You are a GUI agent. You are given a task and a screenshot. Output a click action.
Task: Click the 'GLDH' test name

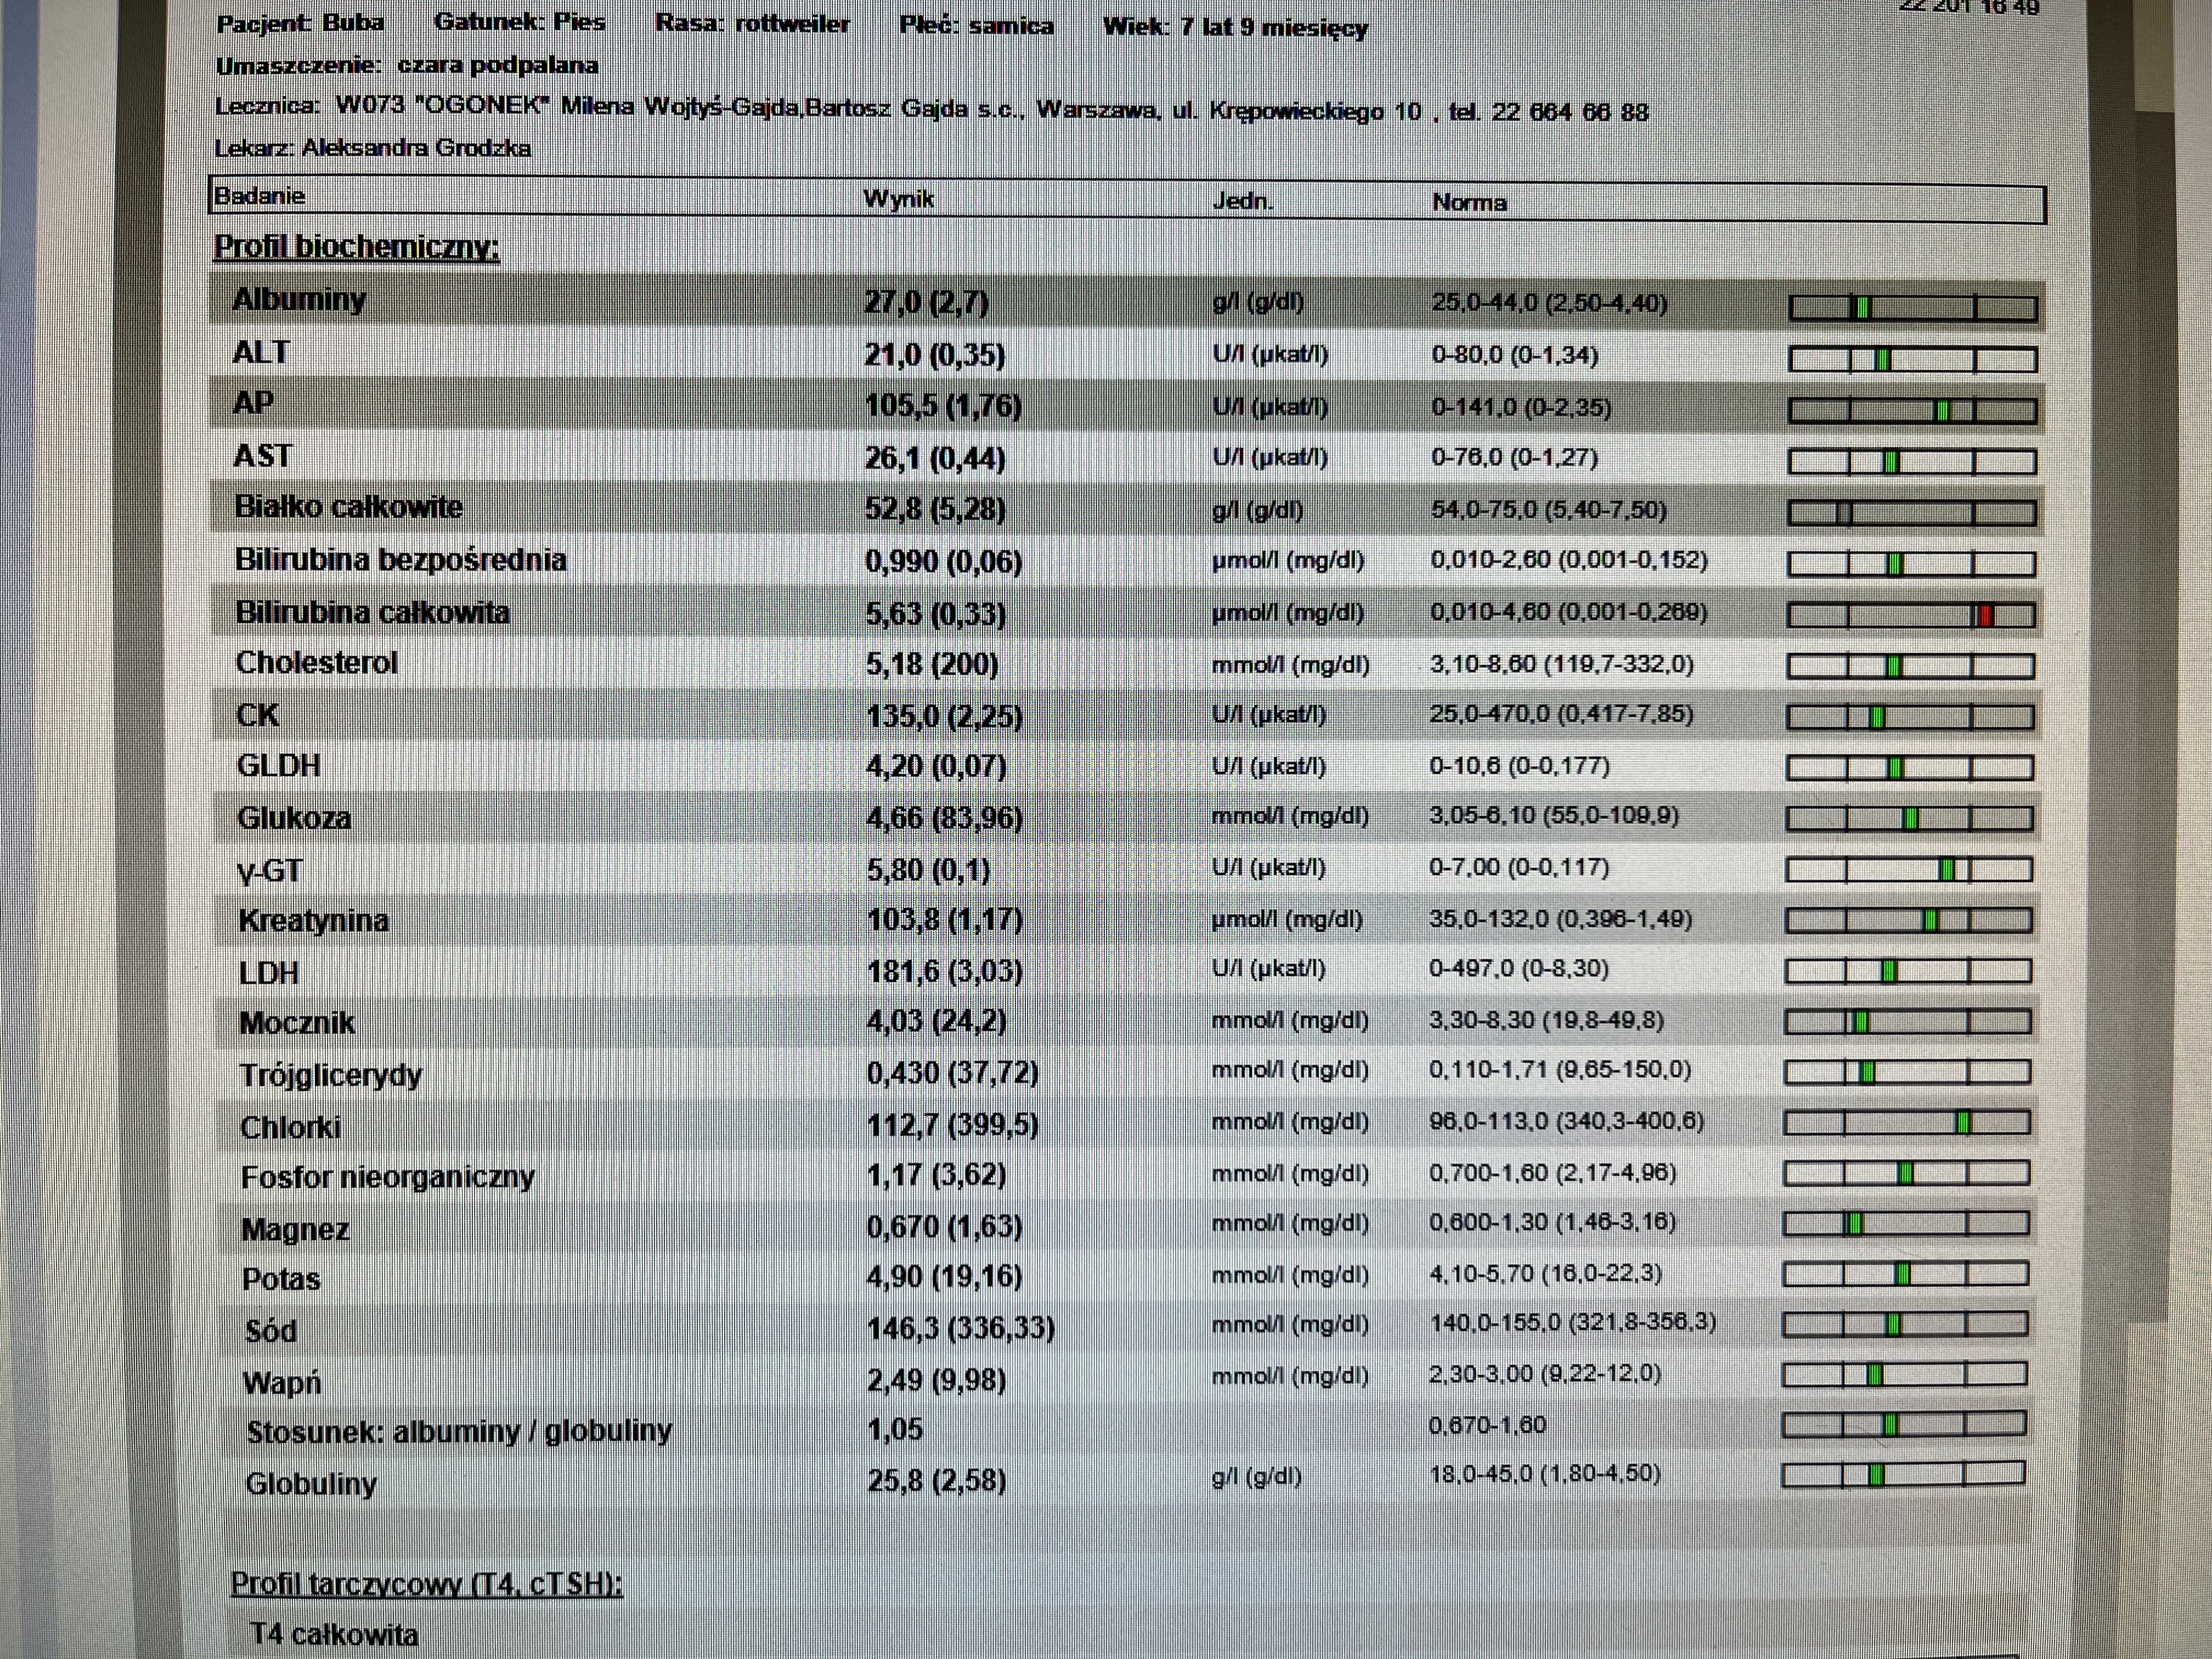pos(278,766)
